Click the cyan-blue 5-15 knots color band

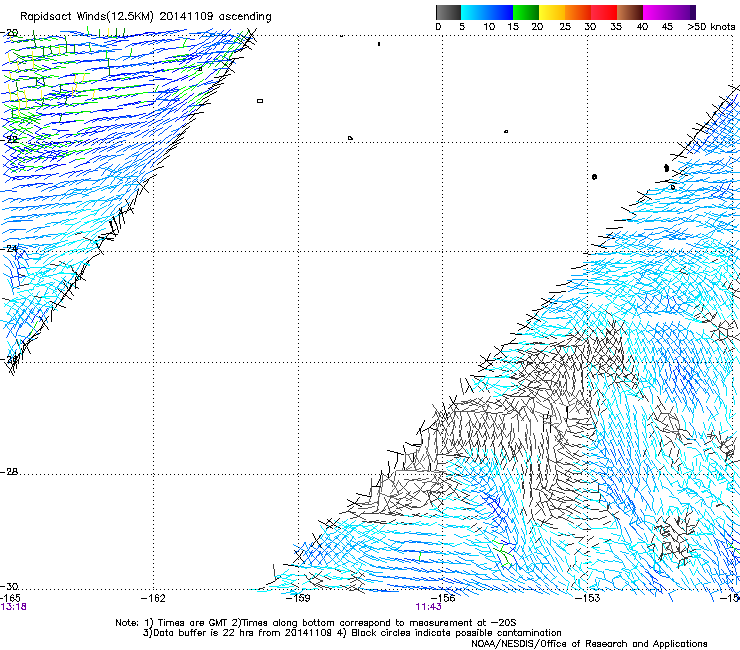[487, 12]
